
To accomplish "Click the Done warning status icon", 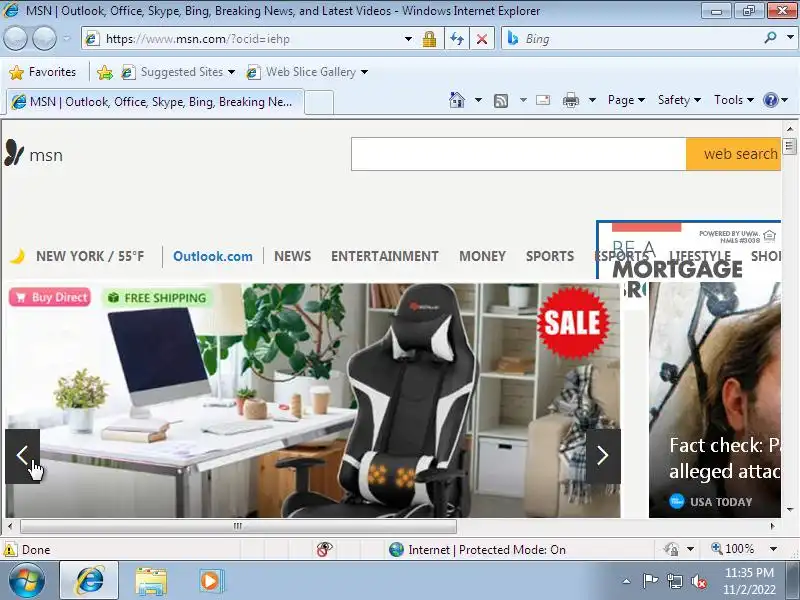I will click(x=10, y=549).
